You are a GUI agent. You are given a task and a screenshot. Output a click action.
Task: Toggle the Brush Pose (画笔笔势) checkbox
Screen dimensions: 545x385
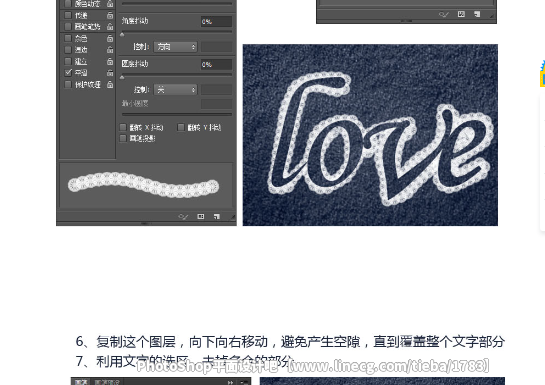point(68,26)
